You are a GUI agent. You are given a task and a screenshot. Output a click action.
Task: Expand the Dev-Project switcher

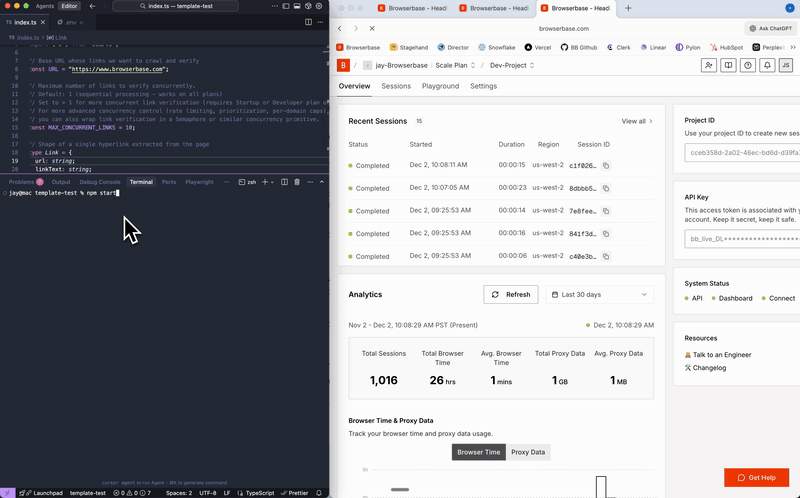512,65
